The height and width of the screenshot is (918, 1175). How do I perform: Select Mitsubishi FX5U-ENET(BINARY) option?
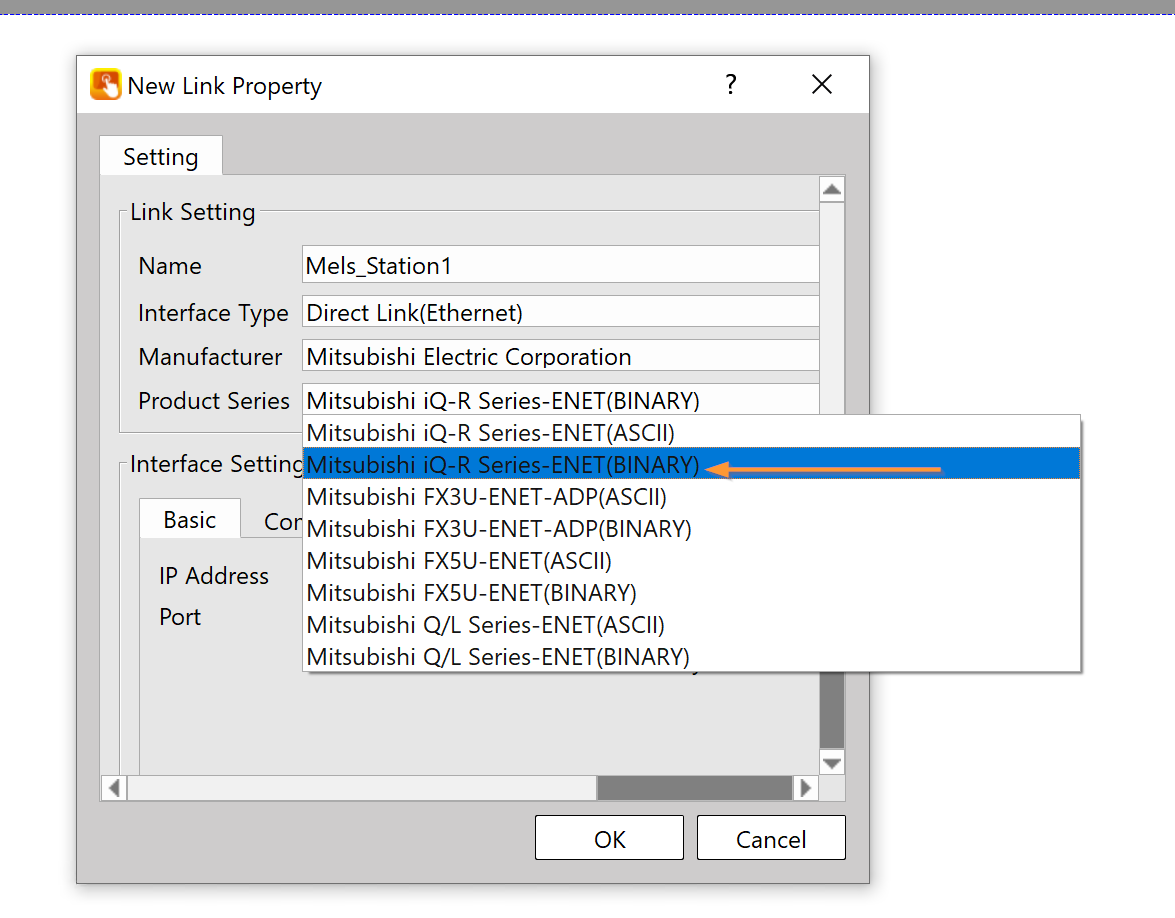(471, 593)
